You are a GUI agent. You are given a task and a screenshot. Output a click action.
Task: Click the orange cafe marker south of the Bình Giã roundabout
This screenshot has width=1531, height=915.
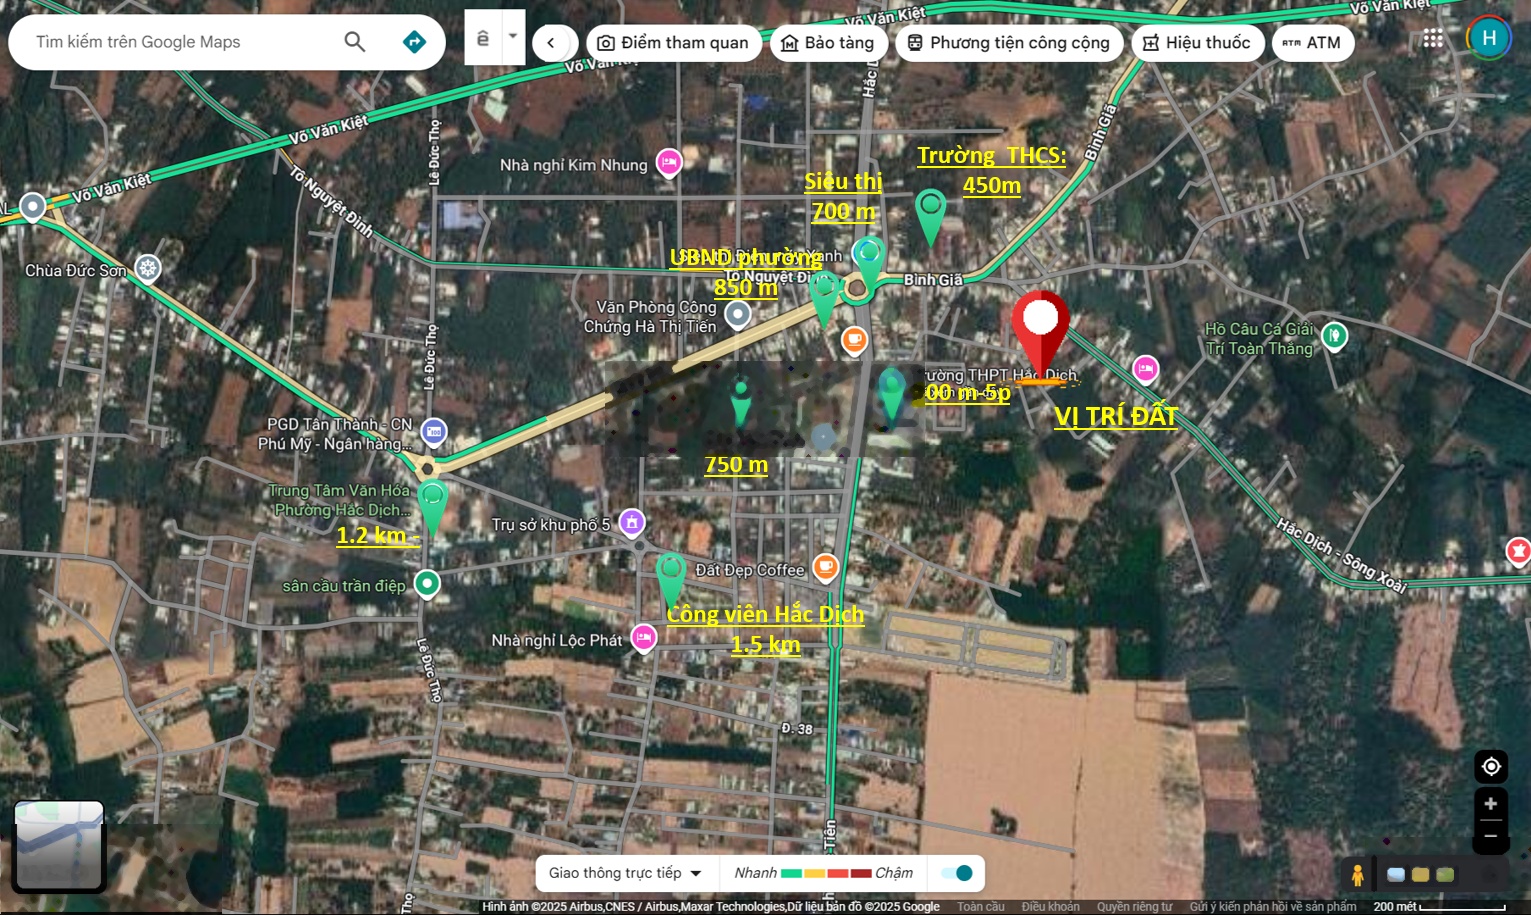point(854,341)
